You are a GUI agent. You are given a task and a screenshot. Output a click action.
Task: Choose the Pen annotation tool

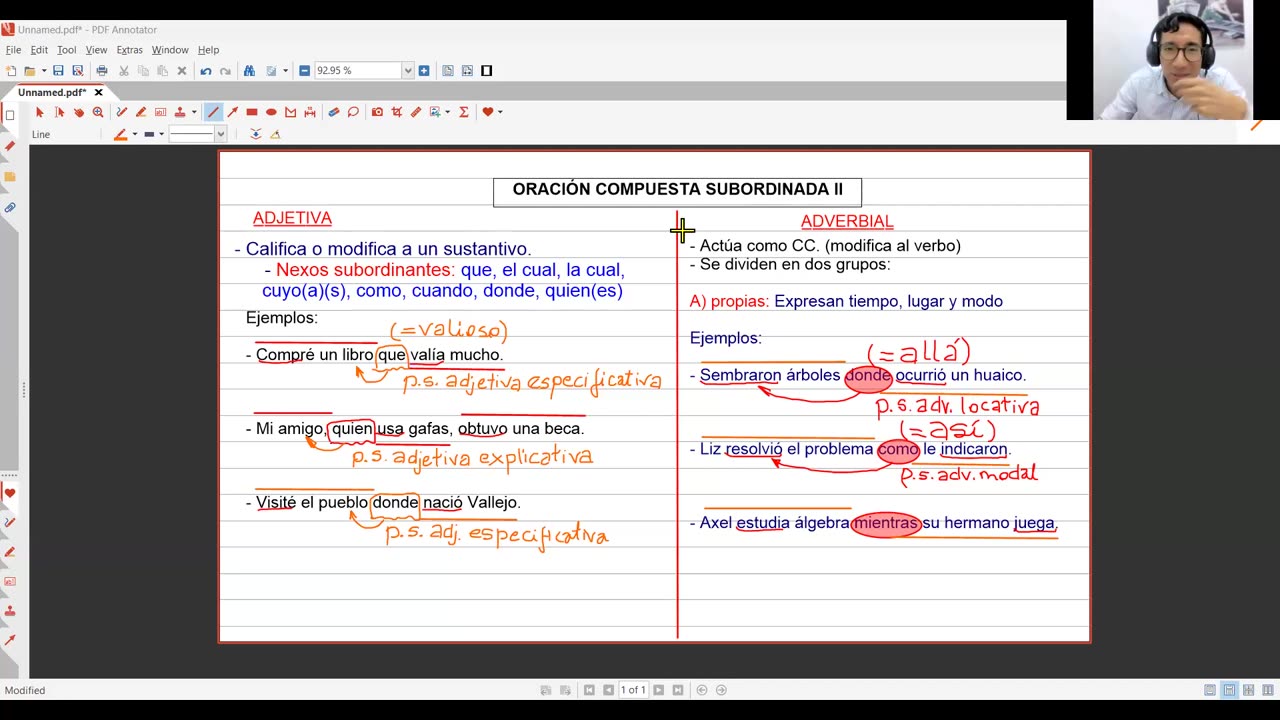coord(121,112)
